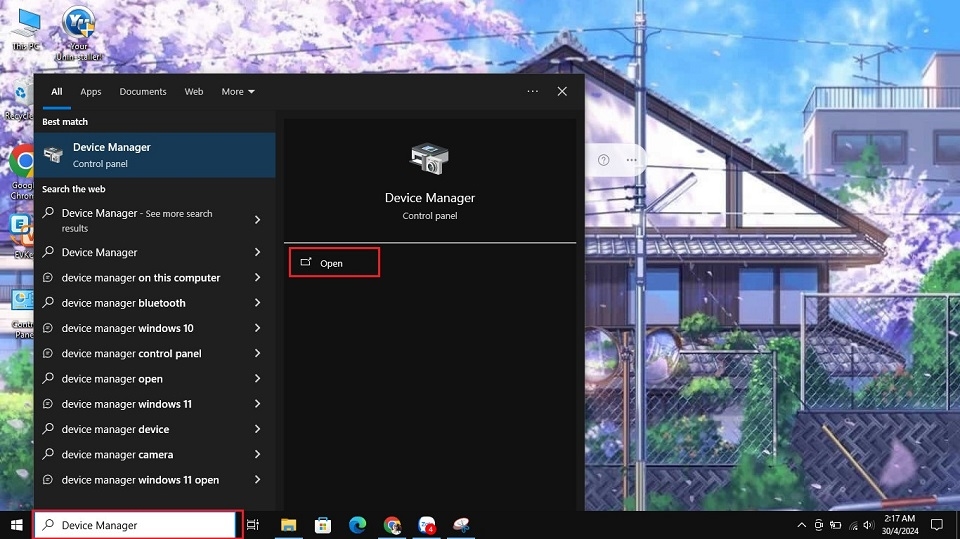Launch Microsoft Edge from the taskbar
960x539 pixels.
(358, 525)
